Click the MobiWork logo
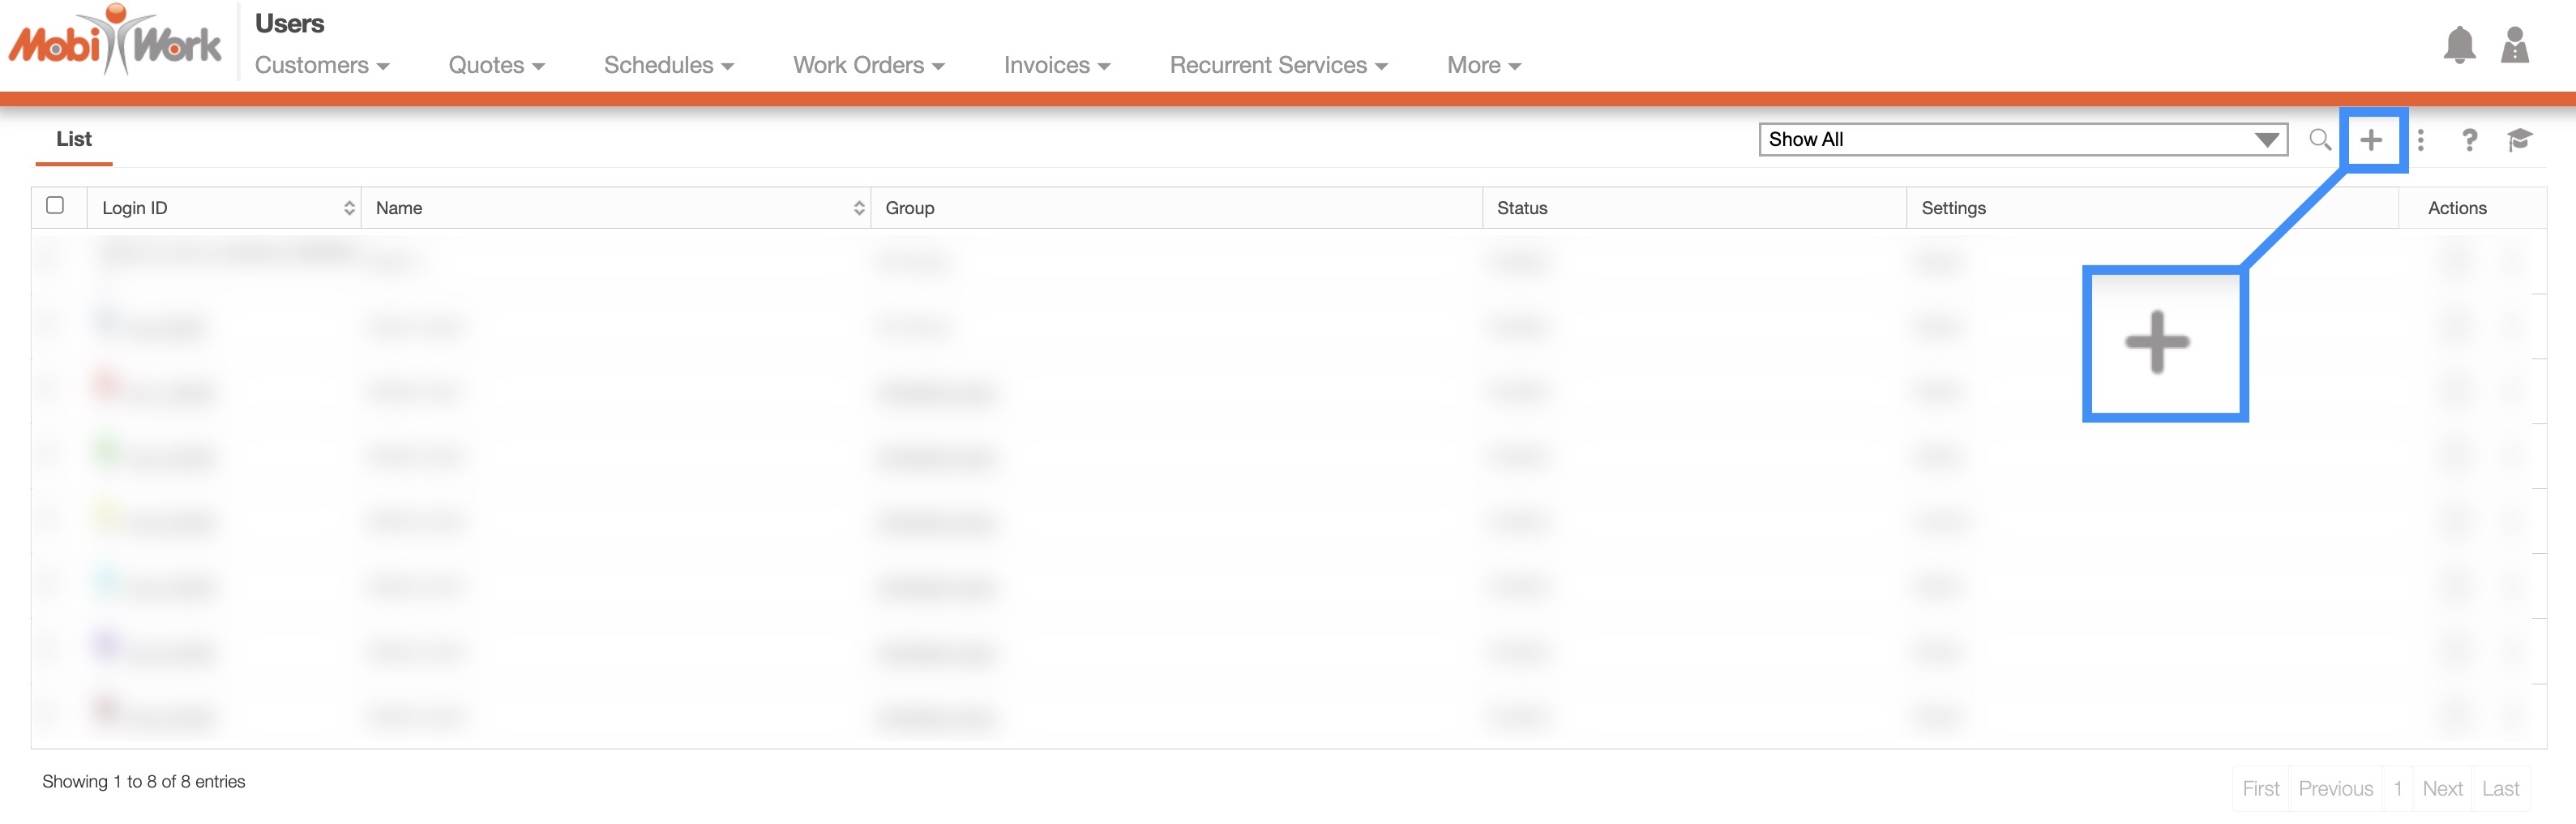 [x=115, y=42]
